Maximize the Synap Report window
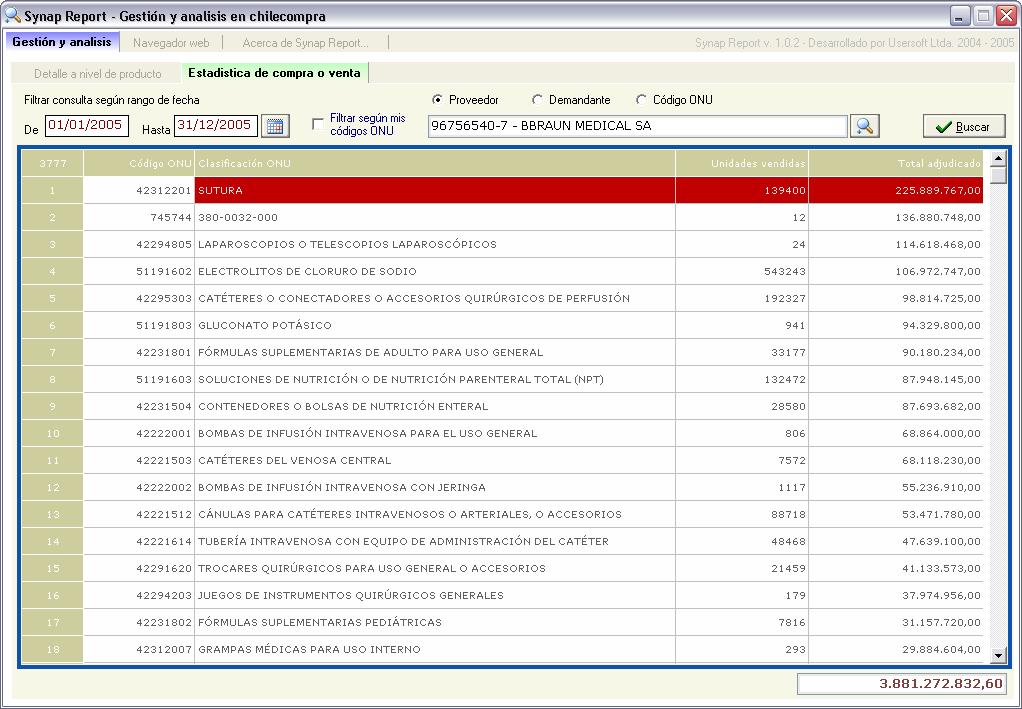1022x709 pixels. point(983,16)
